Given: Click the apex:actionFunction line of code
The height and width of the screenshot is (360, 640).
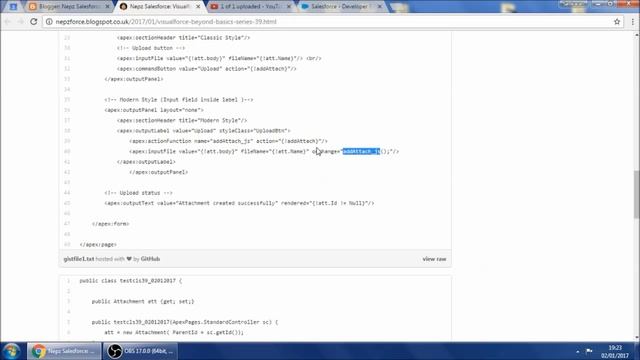Looking at the screenshot, I should (228, 141).
